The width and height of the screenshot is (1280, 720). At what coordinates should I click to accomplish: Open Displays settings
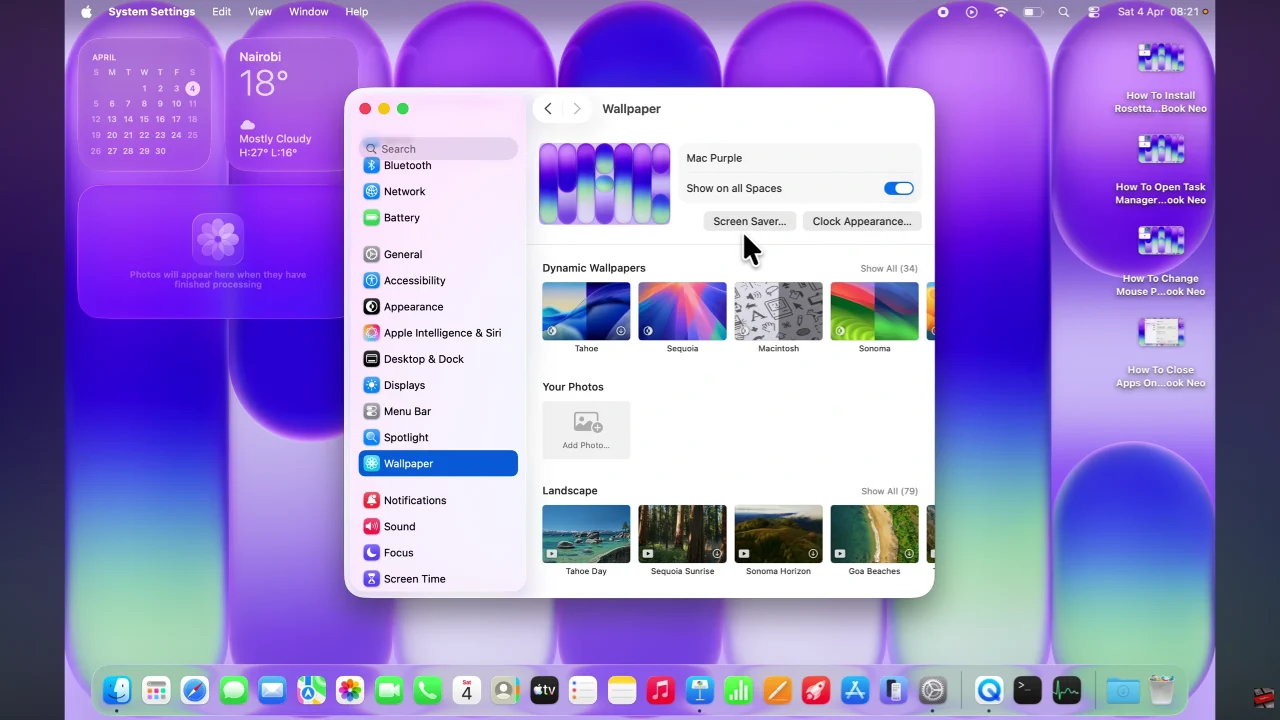[x=404, y=385]
